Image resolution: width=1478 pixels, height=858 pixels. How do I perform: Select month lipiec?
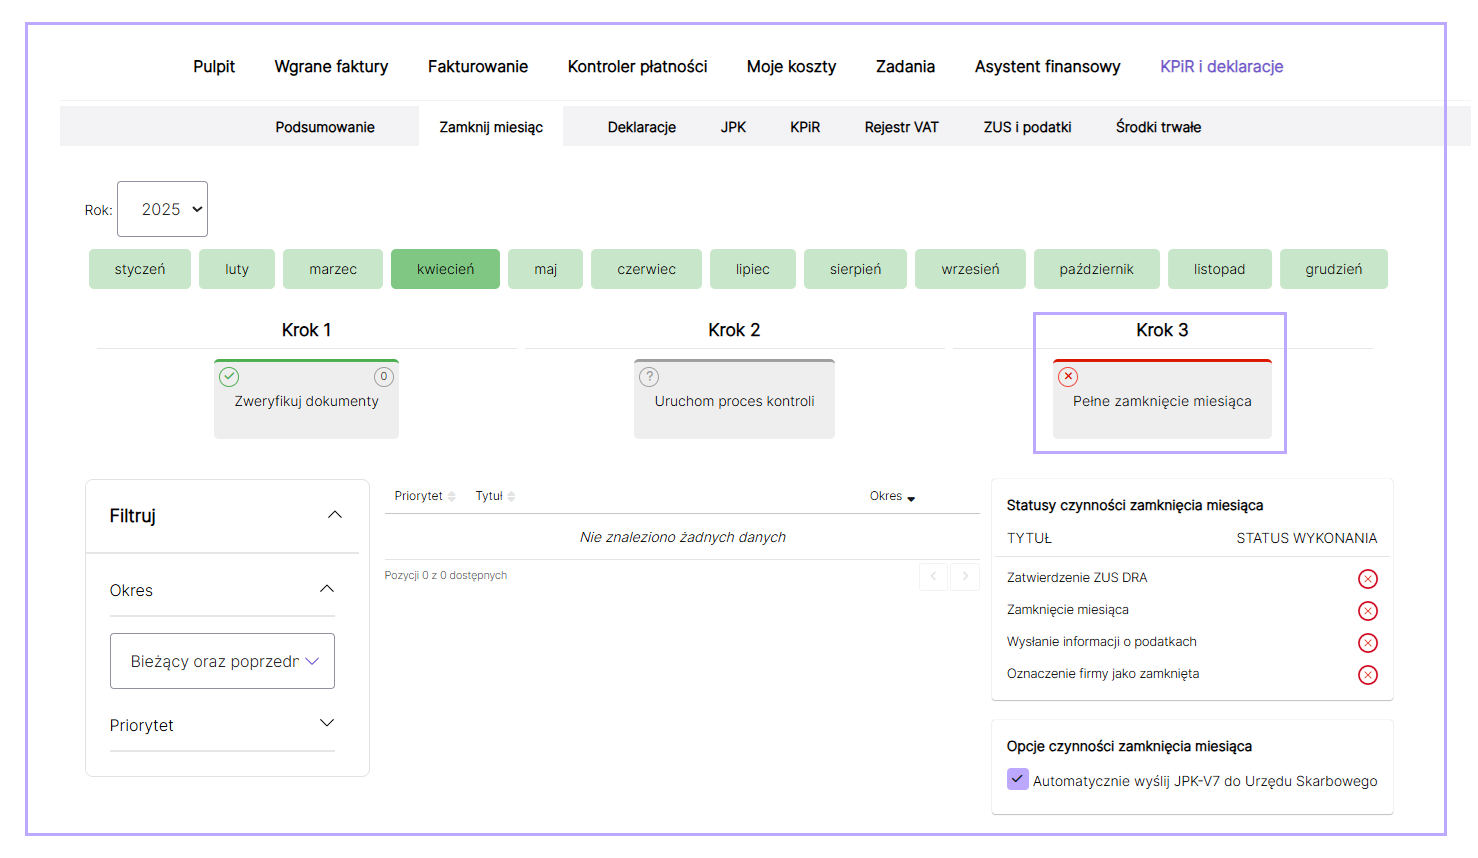[753, 269]
